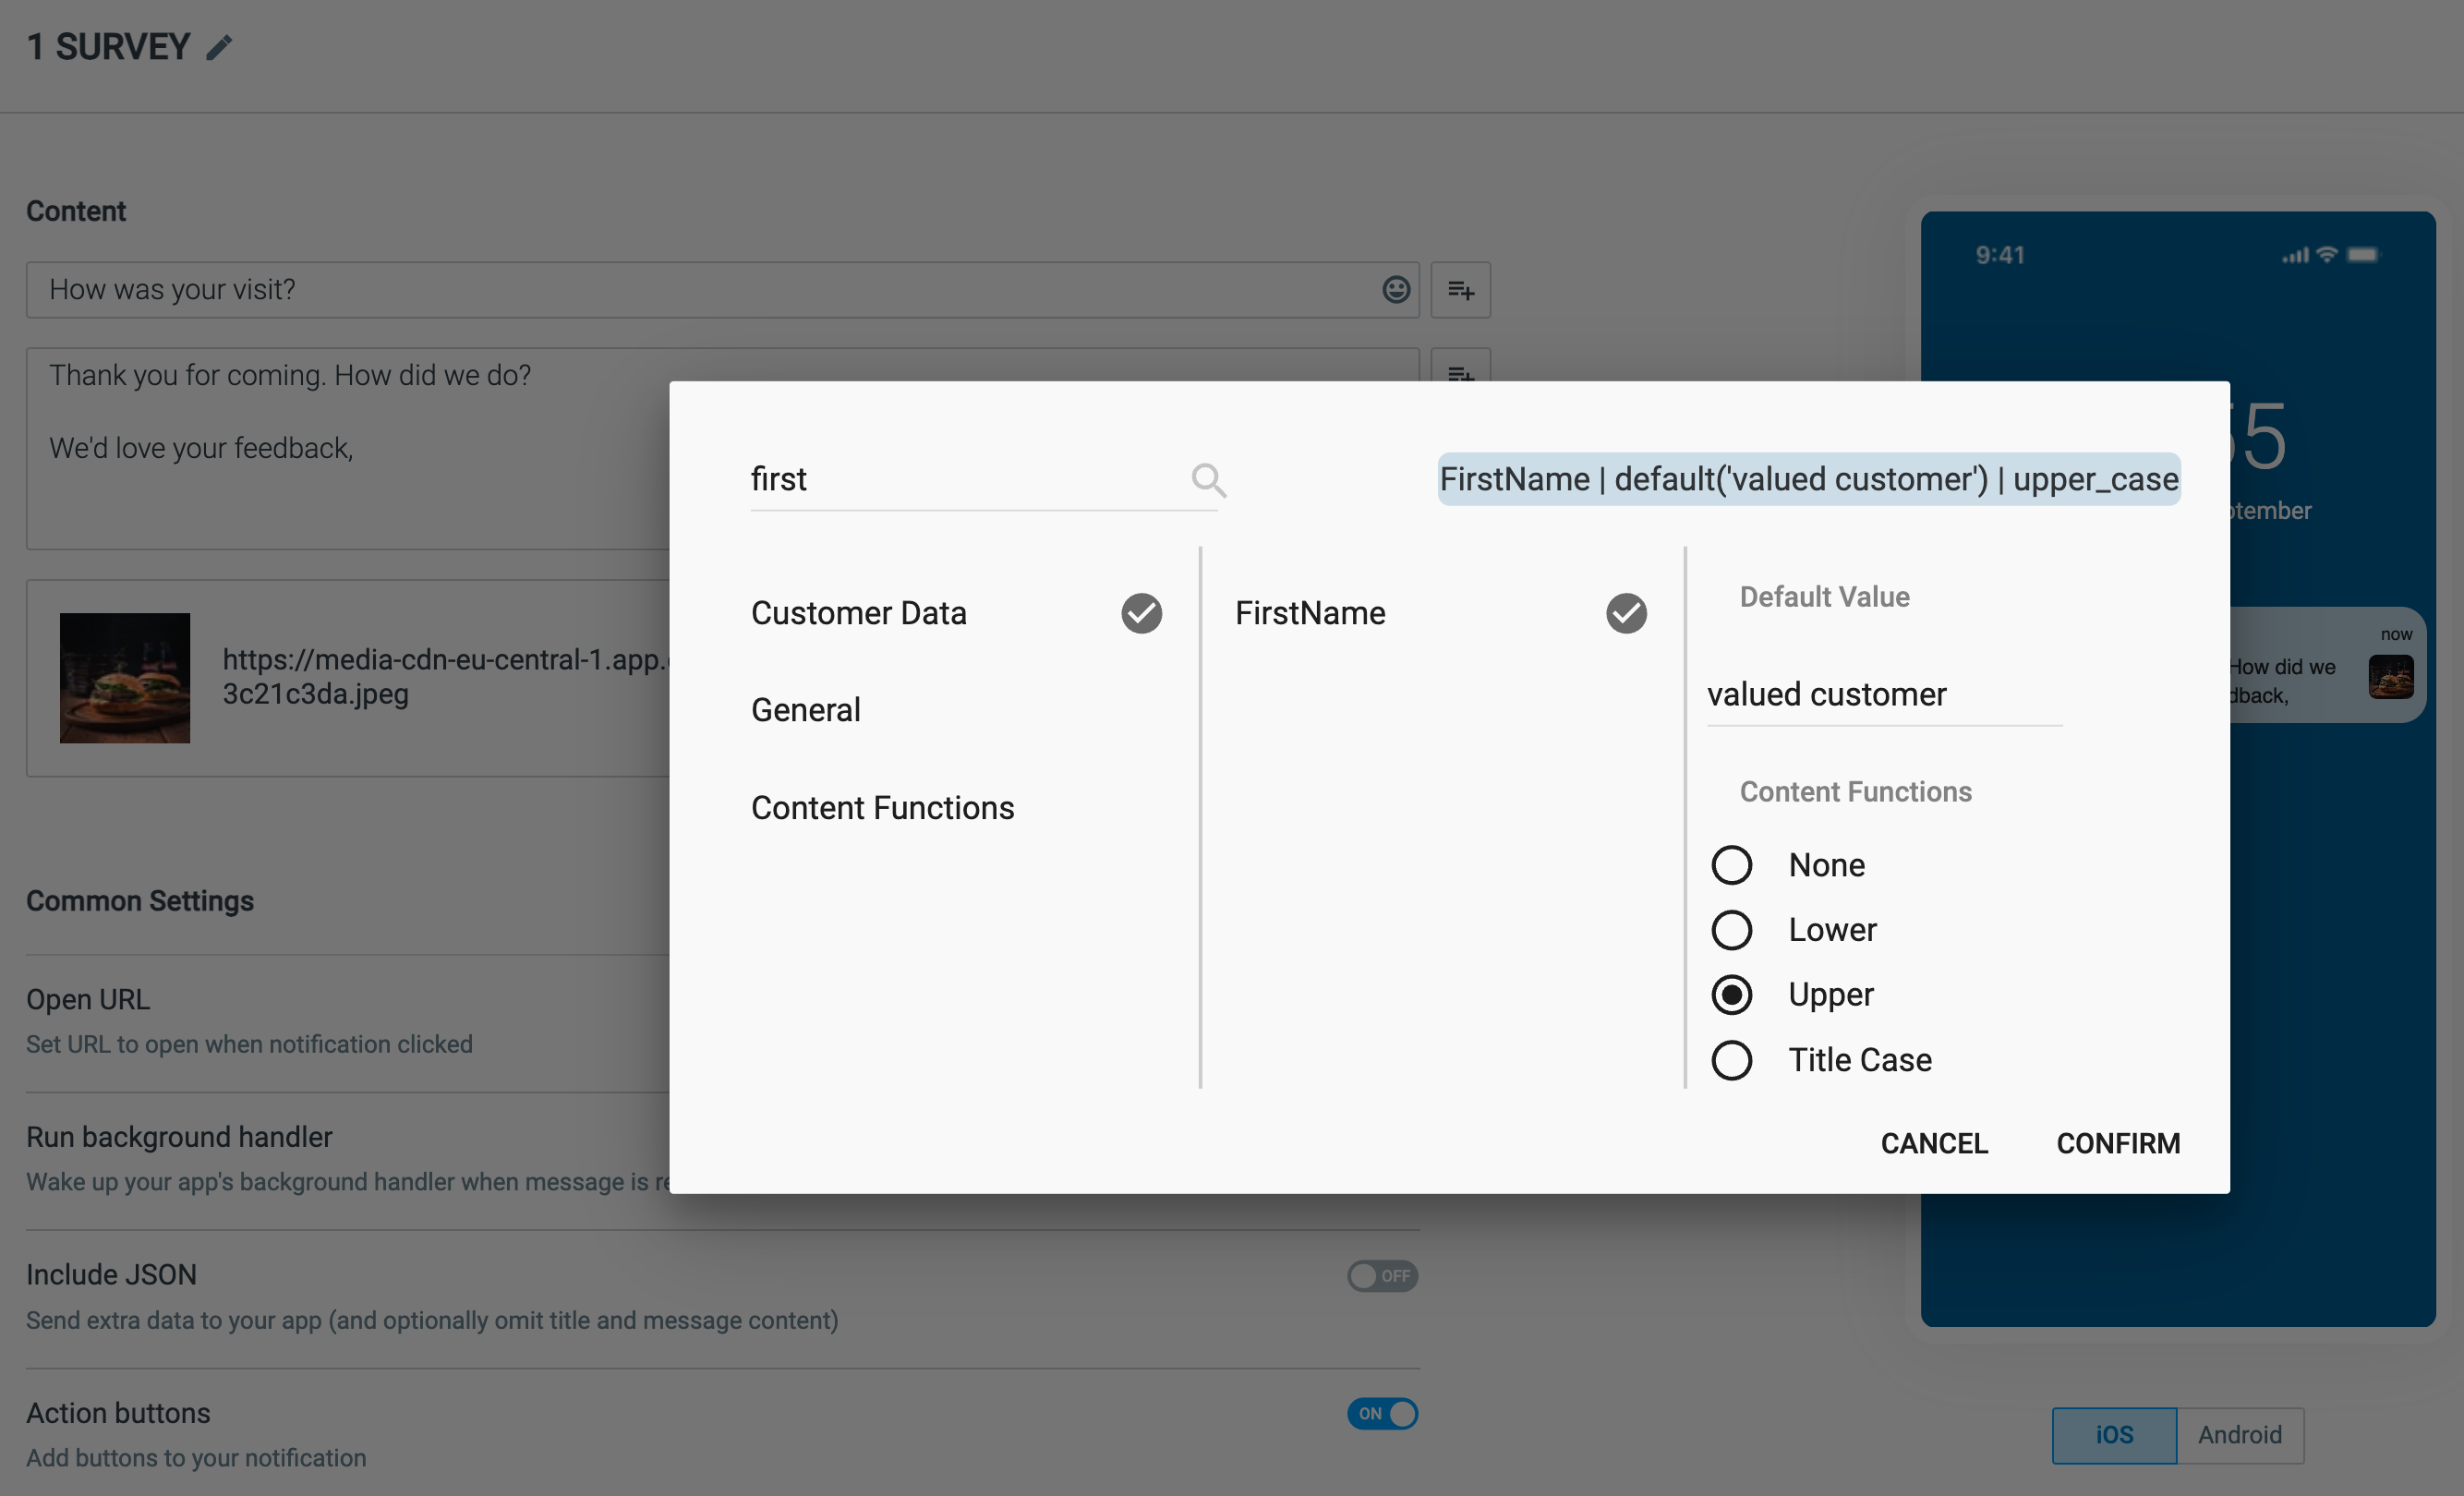Click the checkmark icon beside FirstName
The image size is (2464, 1496).
point(1626,613)
